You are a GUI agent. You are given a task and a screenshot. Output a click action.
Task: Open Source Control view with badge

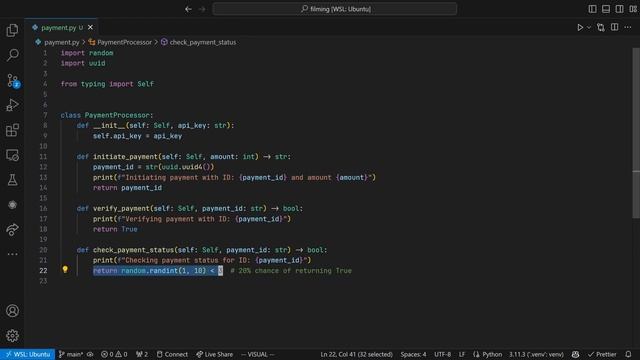tap(12, 80)
